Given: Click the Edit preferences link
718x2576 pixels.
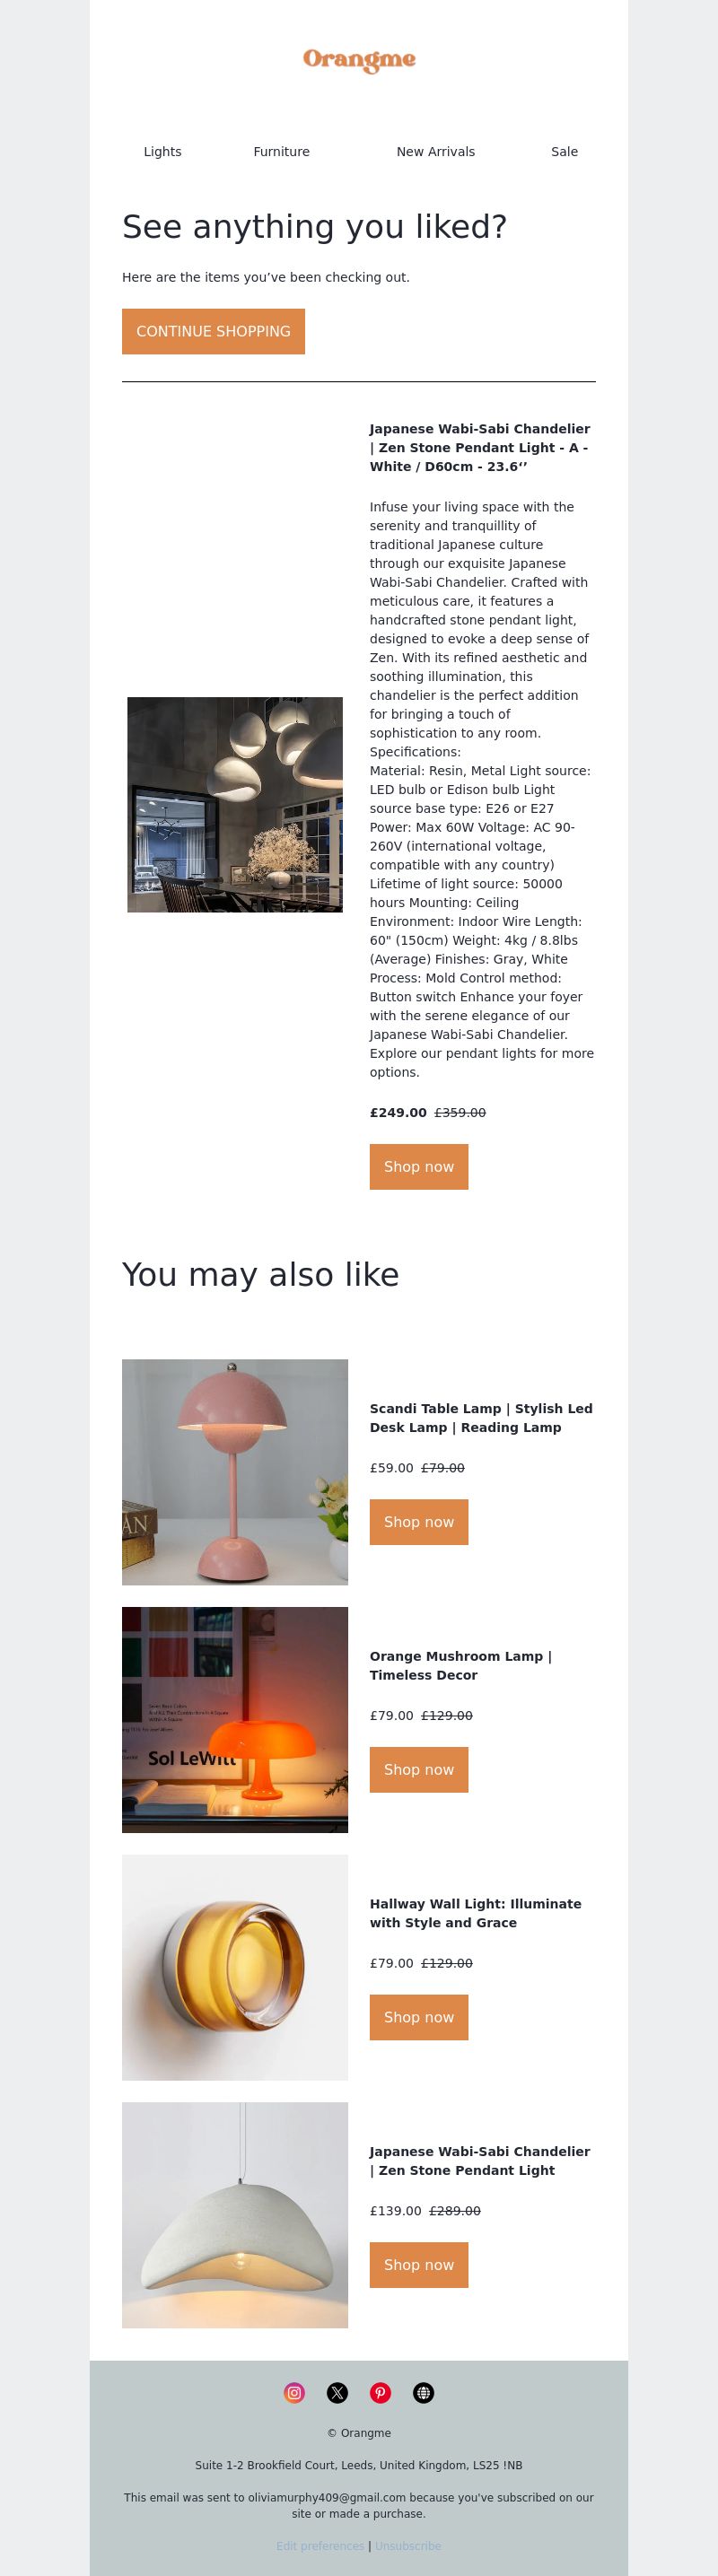Looking at the screenshot, I should coord(320,2546).
